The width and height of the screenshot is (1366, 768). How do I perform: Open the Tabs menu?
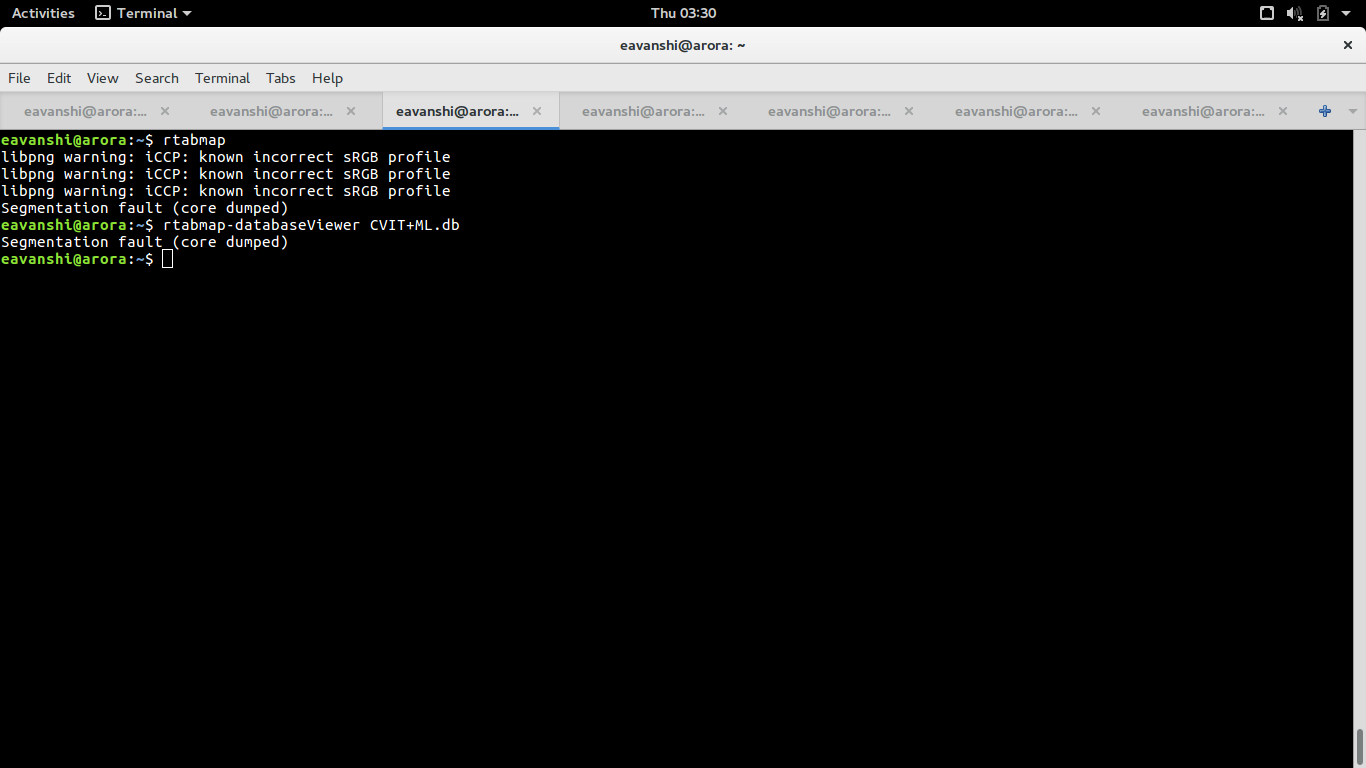pyautogui.click(x=280, y=78)
